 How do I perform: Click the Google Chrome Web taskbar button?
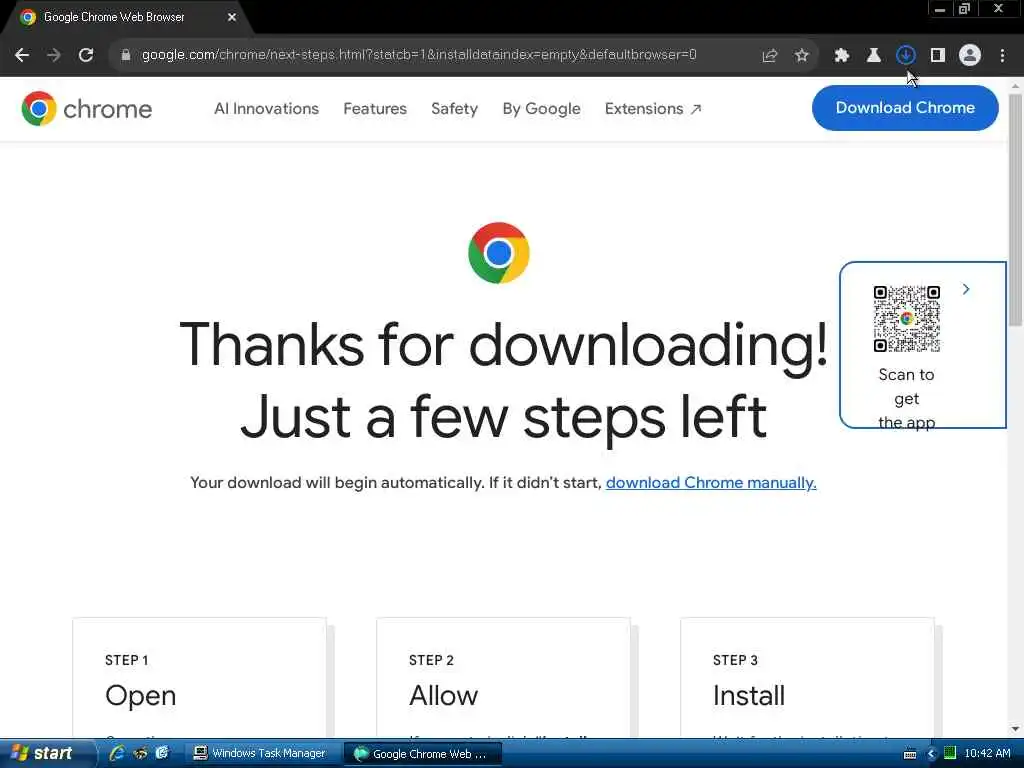pyautogui.click(x=423, y=754)
